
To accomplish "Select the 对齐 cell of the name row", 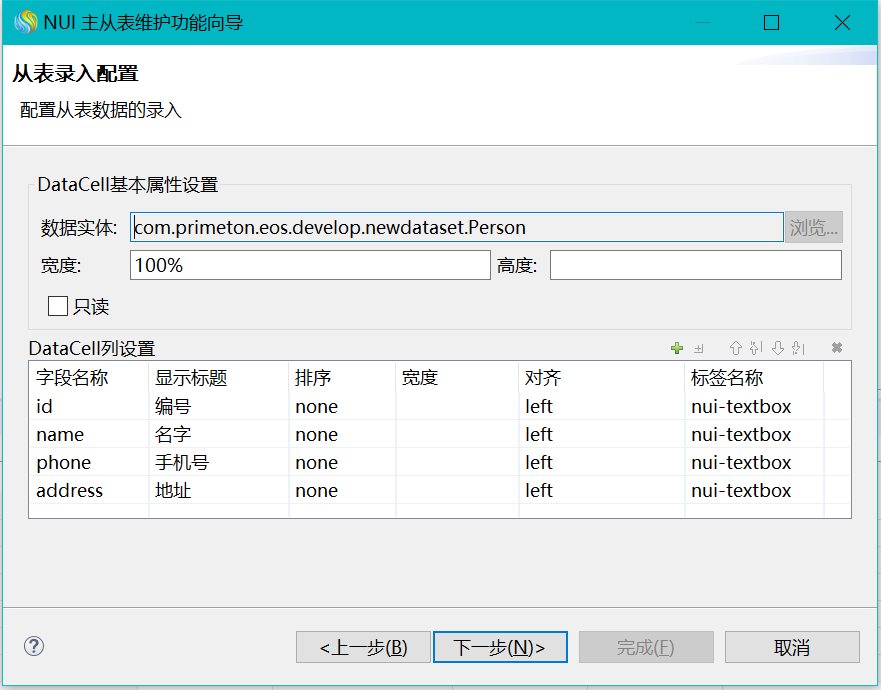I will [600, 435].
